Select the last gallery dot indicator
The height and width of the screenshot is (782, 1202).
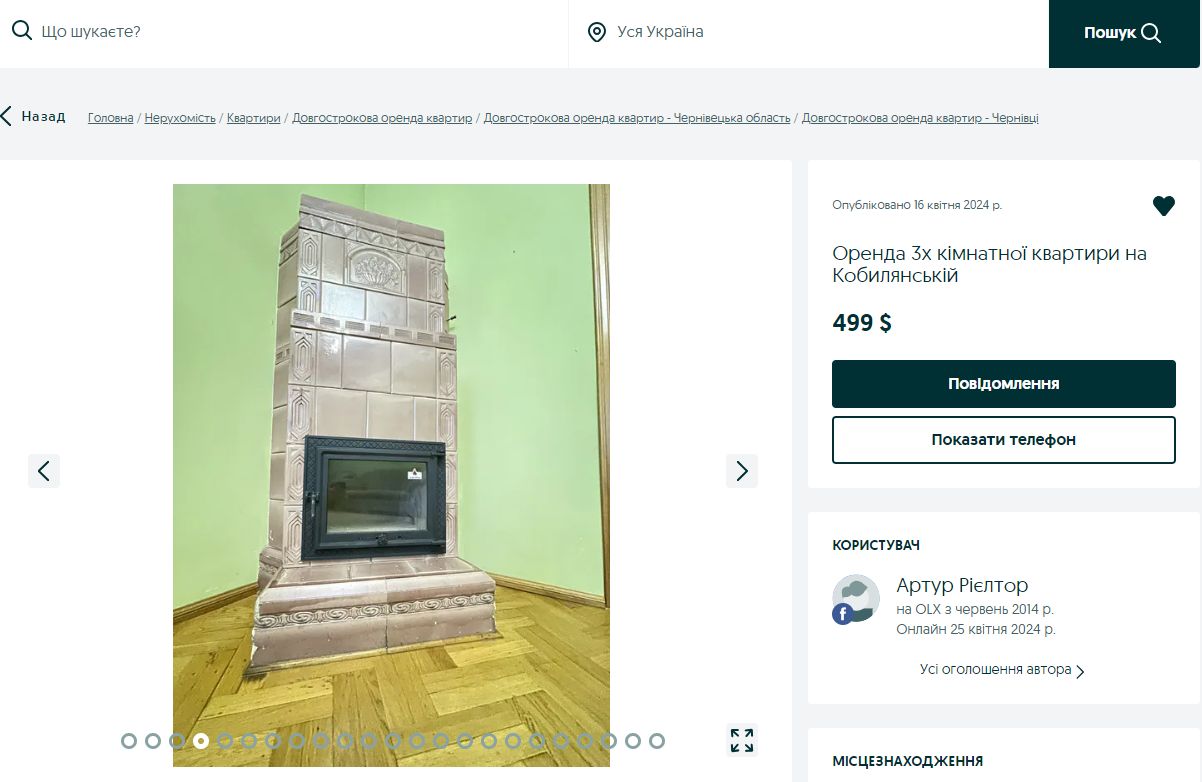coord(656,741)
